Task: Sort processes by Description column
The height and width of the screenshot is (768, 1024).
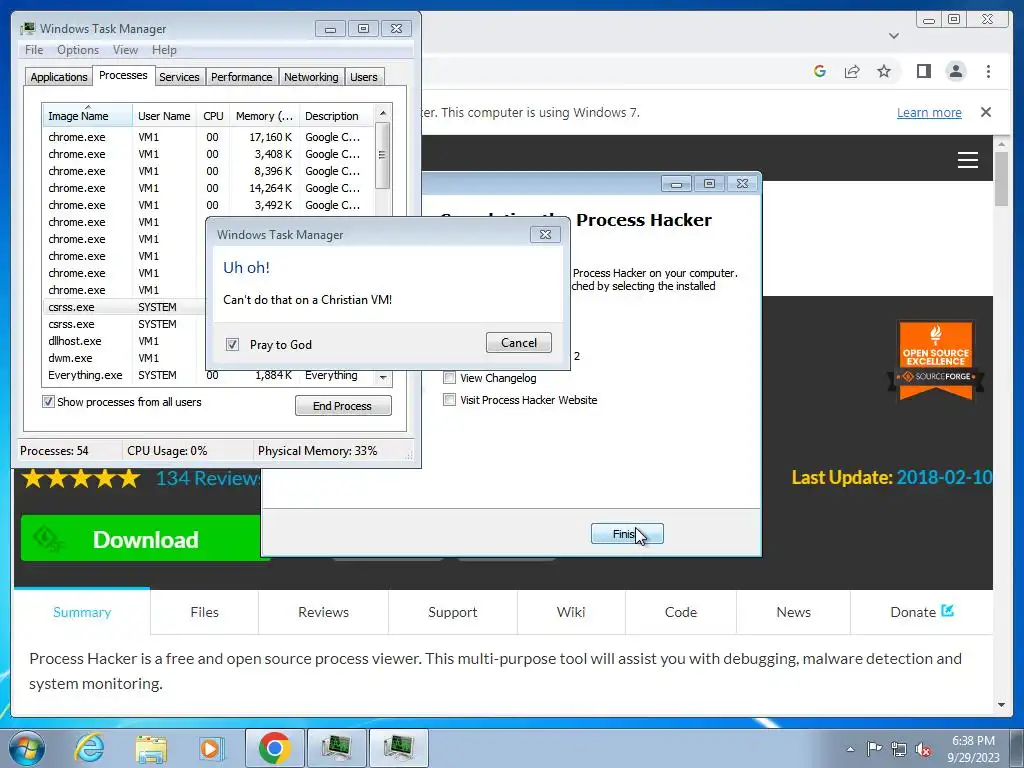Action: point(336,116)
